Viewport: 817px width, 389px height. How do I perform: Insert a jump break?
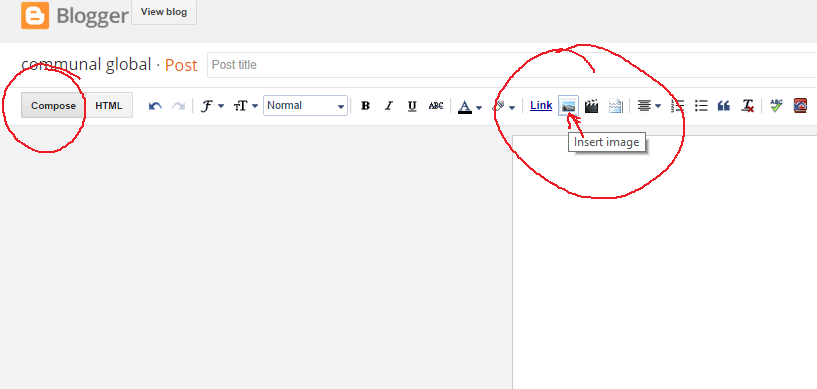pyautogui.click(x=615, y=106)
